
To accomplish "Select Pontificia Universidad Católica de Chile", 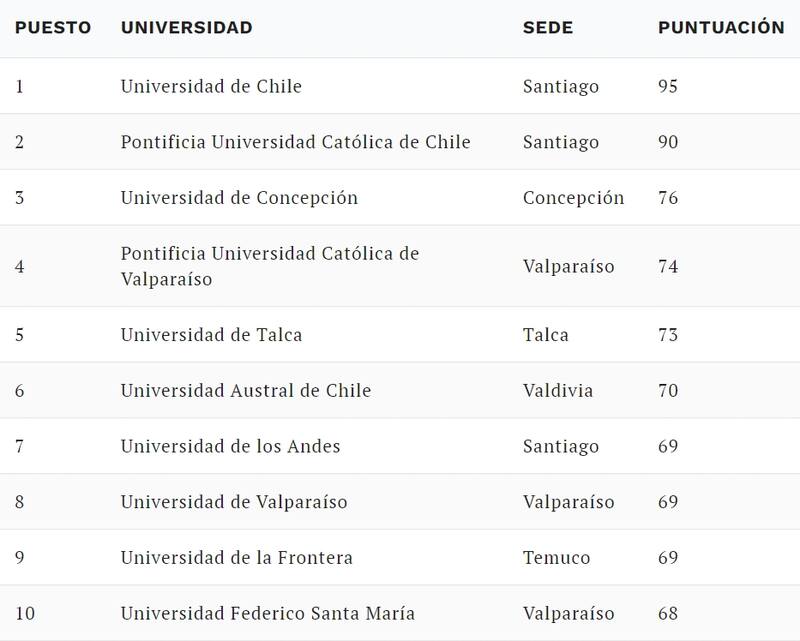I will tap(295, 142).
